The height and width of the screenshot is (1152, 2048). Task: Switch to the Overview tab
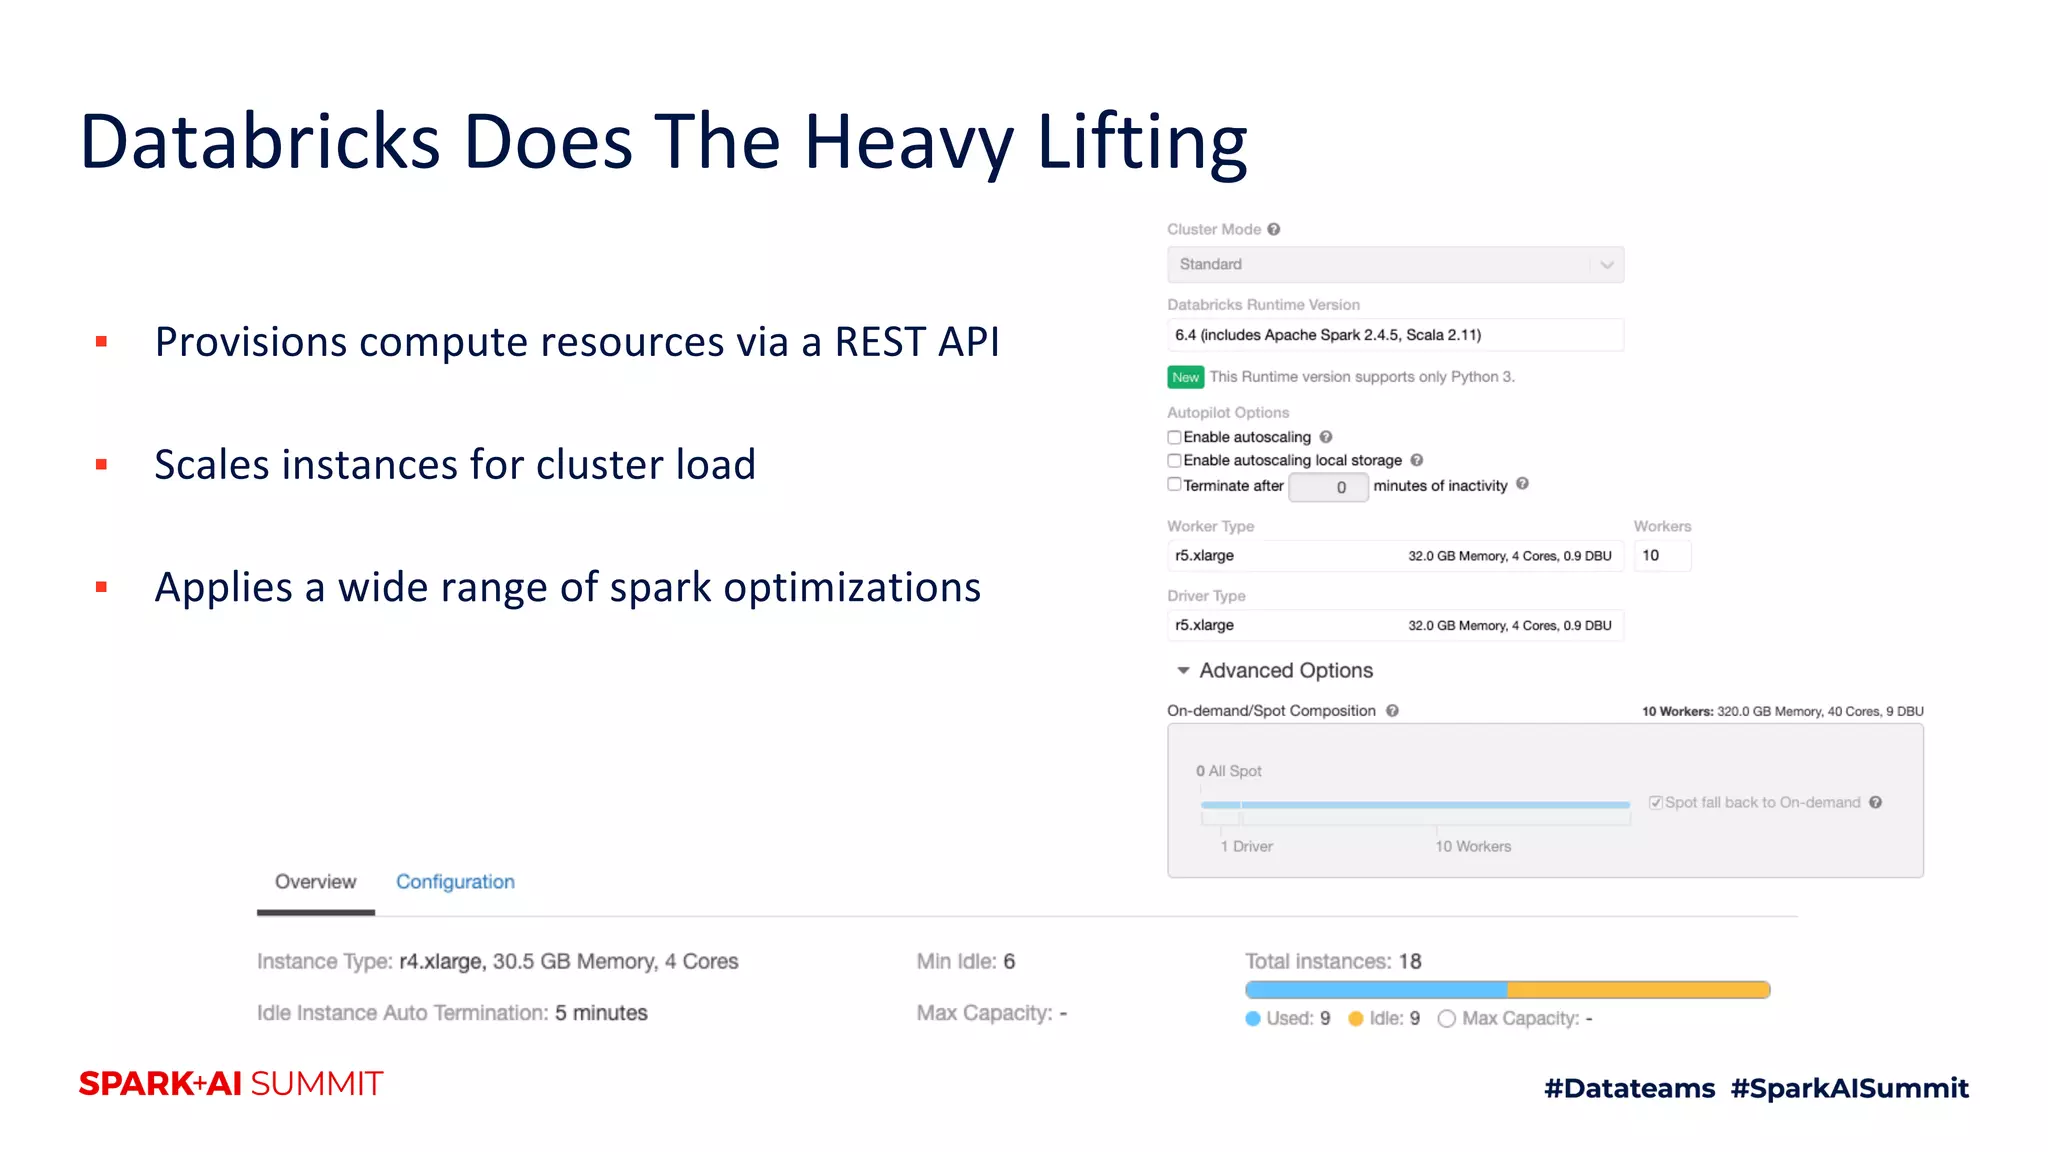(x=315, y=882)
